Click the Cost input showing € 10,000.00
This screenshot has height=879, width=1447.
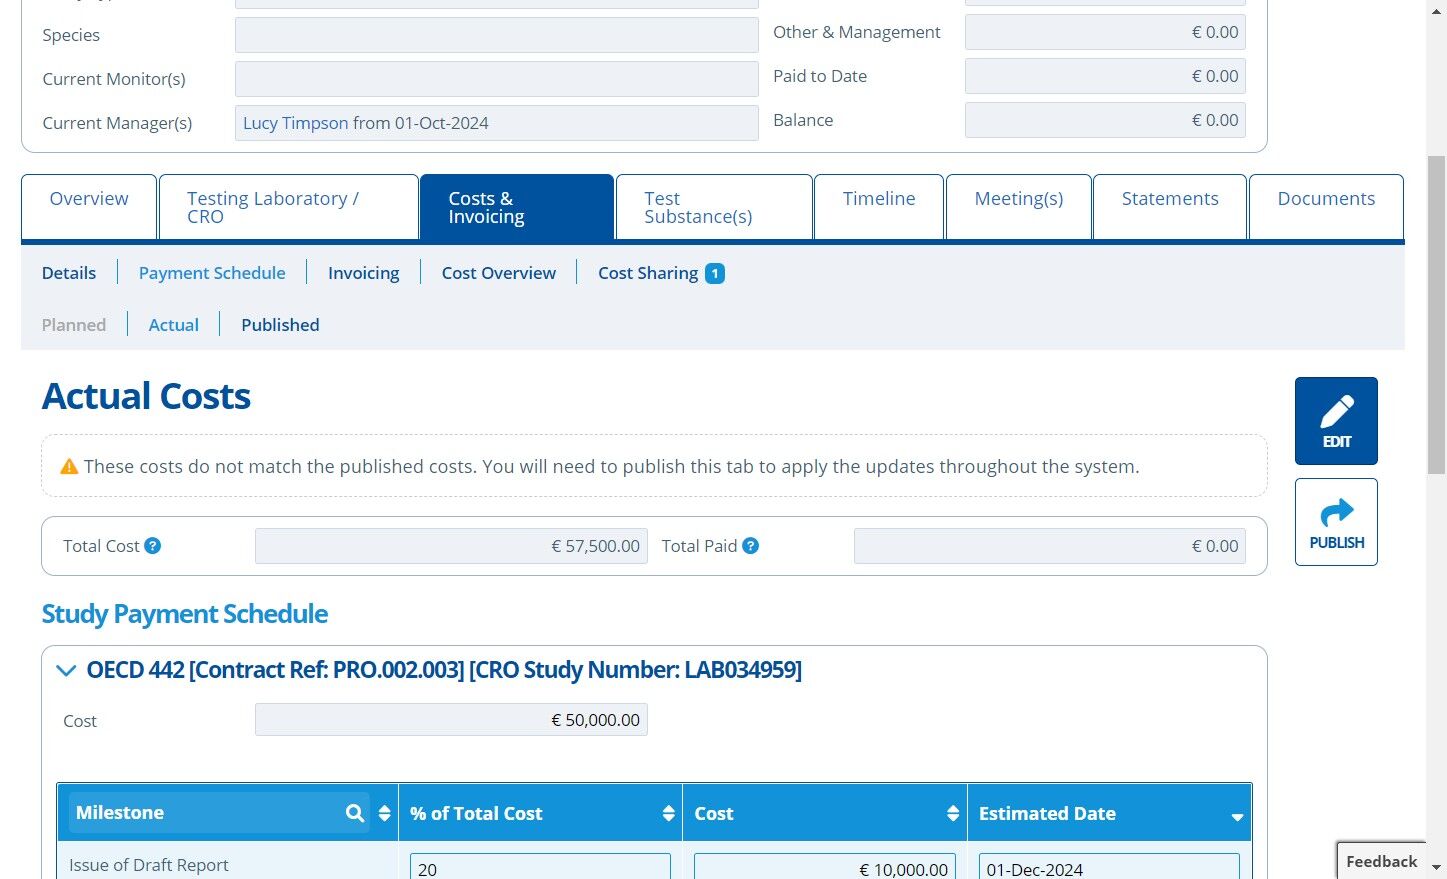[825, 867]
